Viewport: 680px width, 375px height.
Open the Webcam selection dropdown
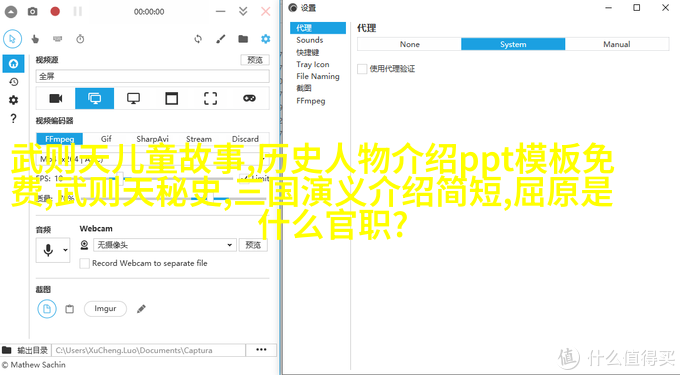coord(165,245)
